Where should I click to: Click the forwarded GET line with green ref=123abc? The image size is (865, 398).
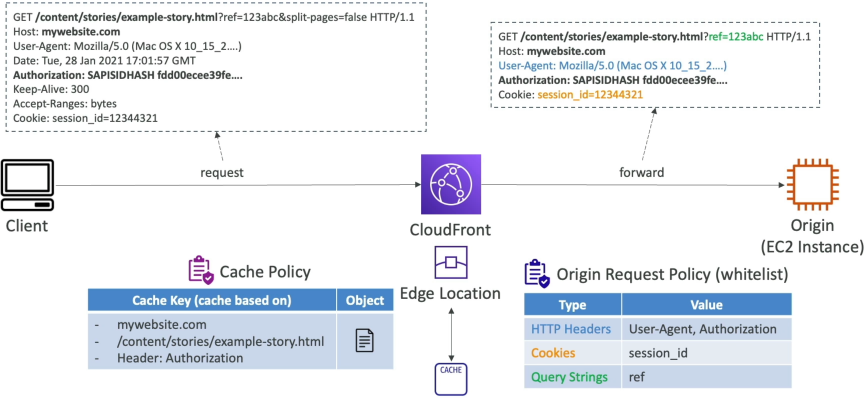tap(654, 36)
